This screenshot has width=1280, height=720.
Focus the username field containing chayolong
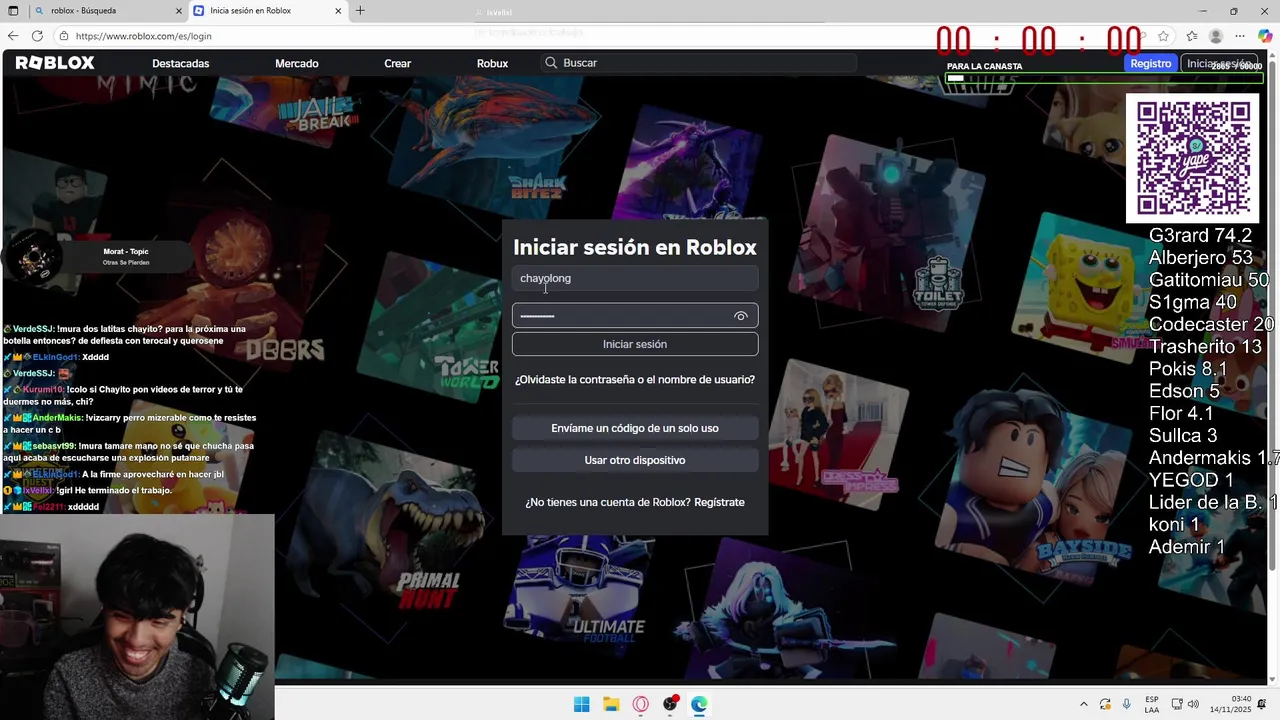(635, 278)
